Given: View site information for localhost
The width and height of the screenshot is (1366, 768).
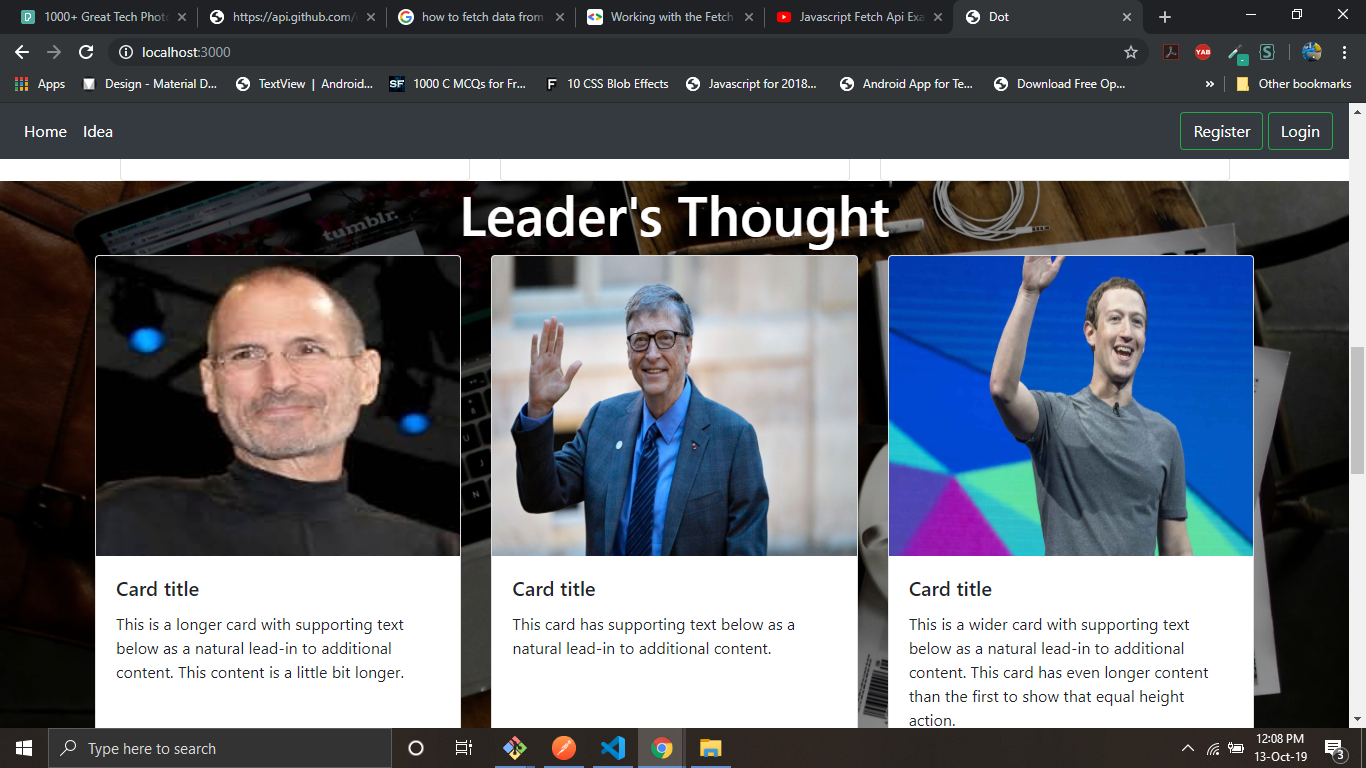Looking at the screenshot, I should [x=125, y=52].
